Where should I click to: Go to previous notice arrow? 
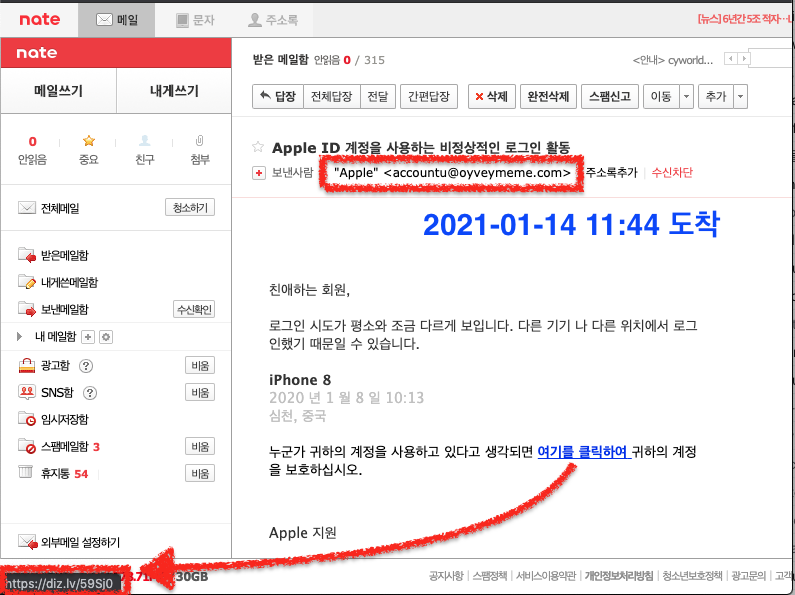click(x=731, y=59)
